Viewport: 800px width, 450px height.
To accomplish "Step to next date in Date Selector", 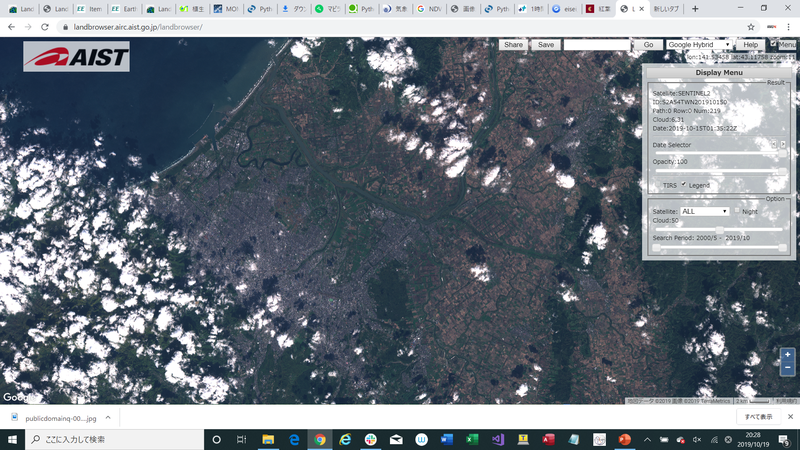I will tap(783, 145).
